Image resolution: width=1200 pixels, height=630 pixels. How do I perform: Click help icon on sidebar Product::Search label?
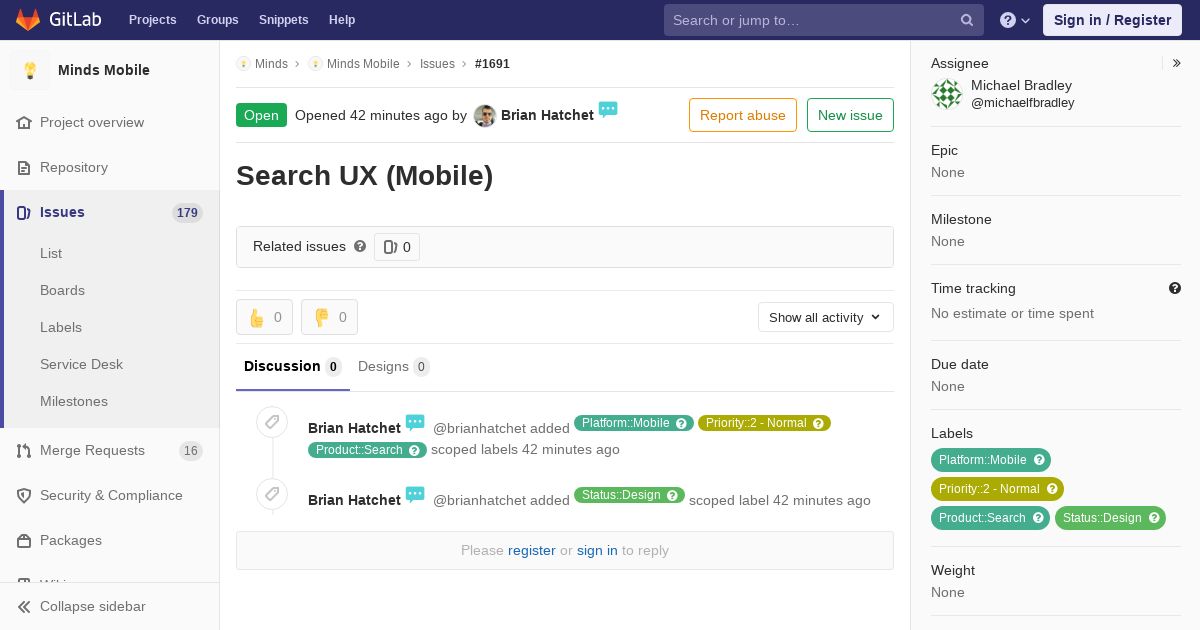1038,518
